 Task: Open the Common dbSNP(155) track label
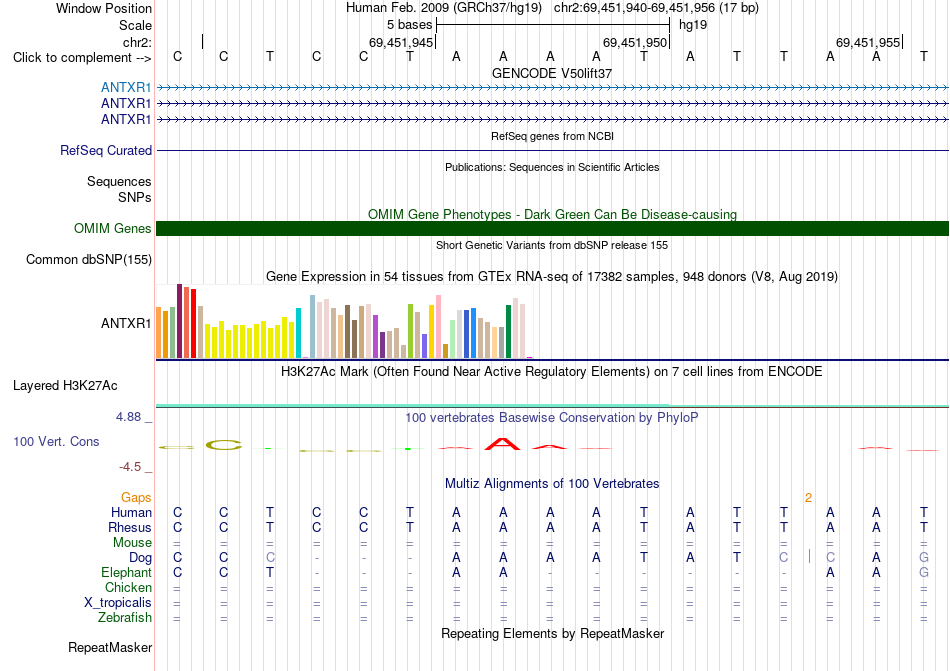click(x=89, y=259)
